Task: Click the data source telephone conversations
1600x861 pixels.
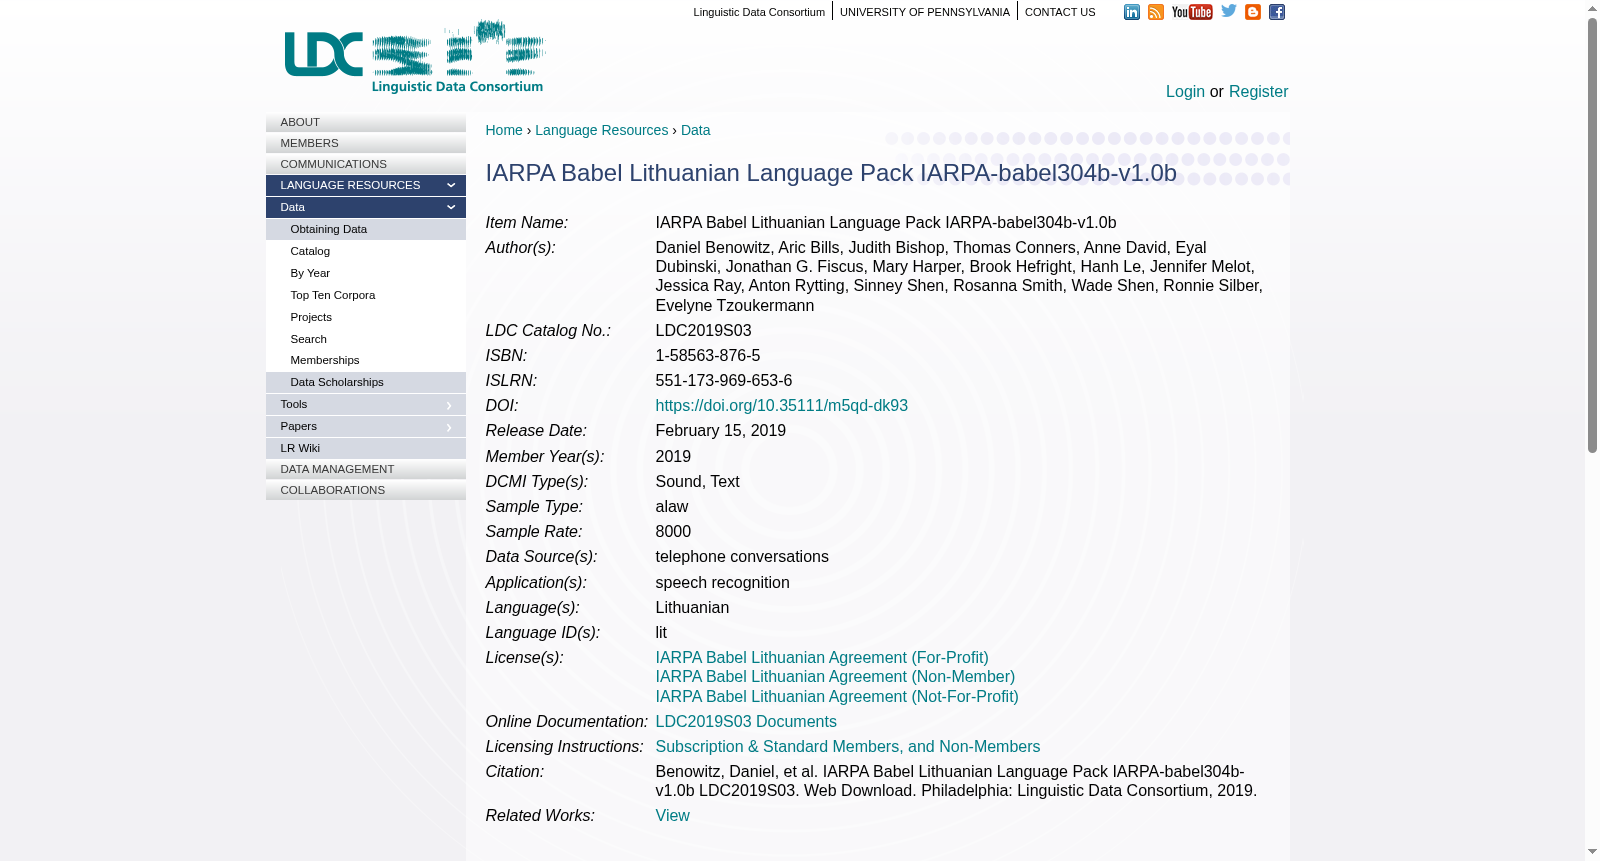Action: 742,557
